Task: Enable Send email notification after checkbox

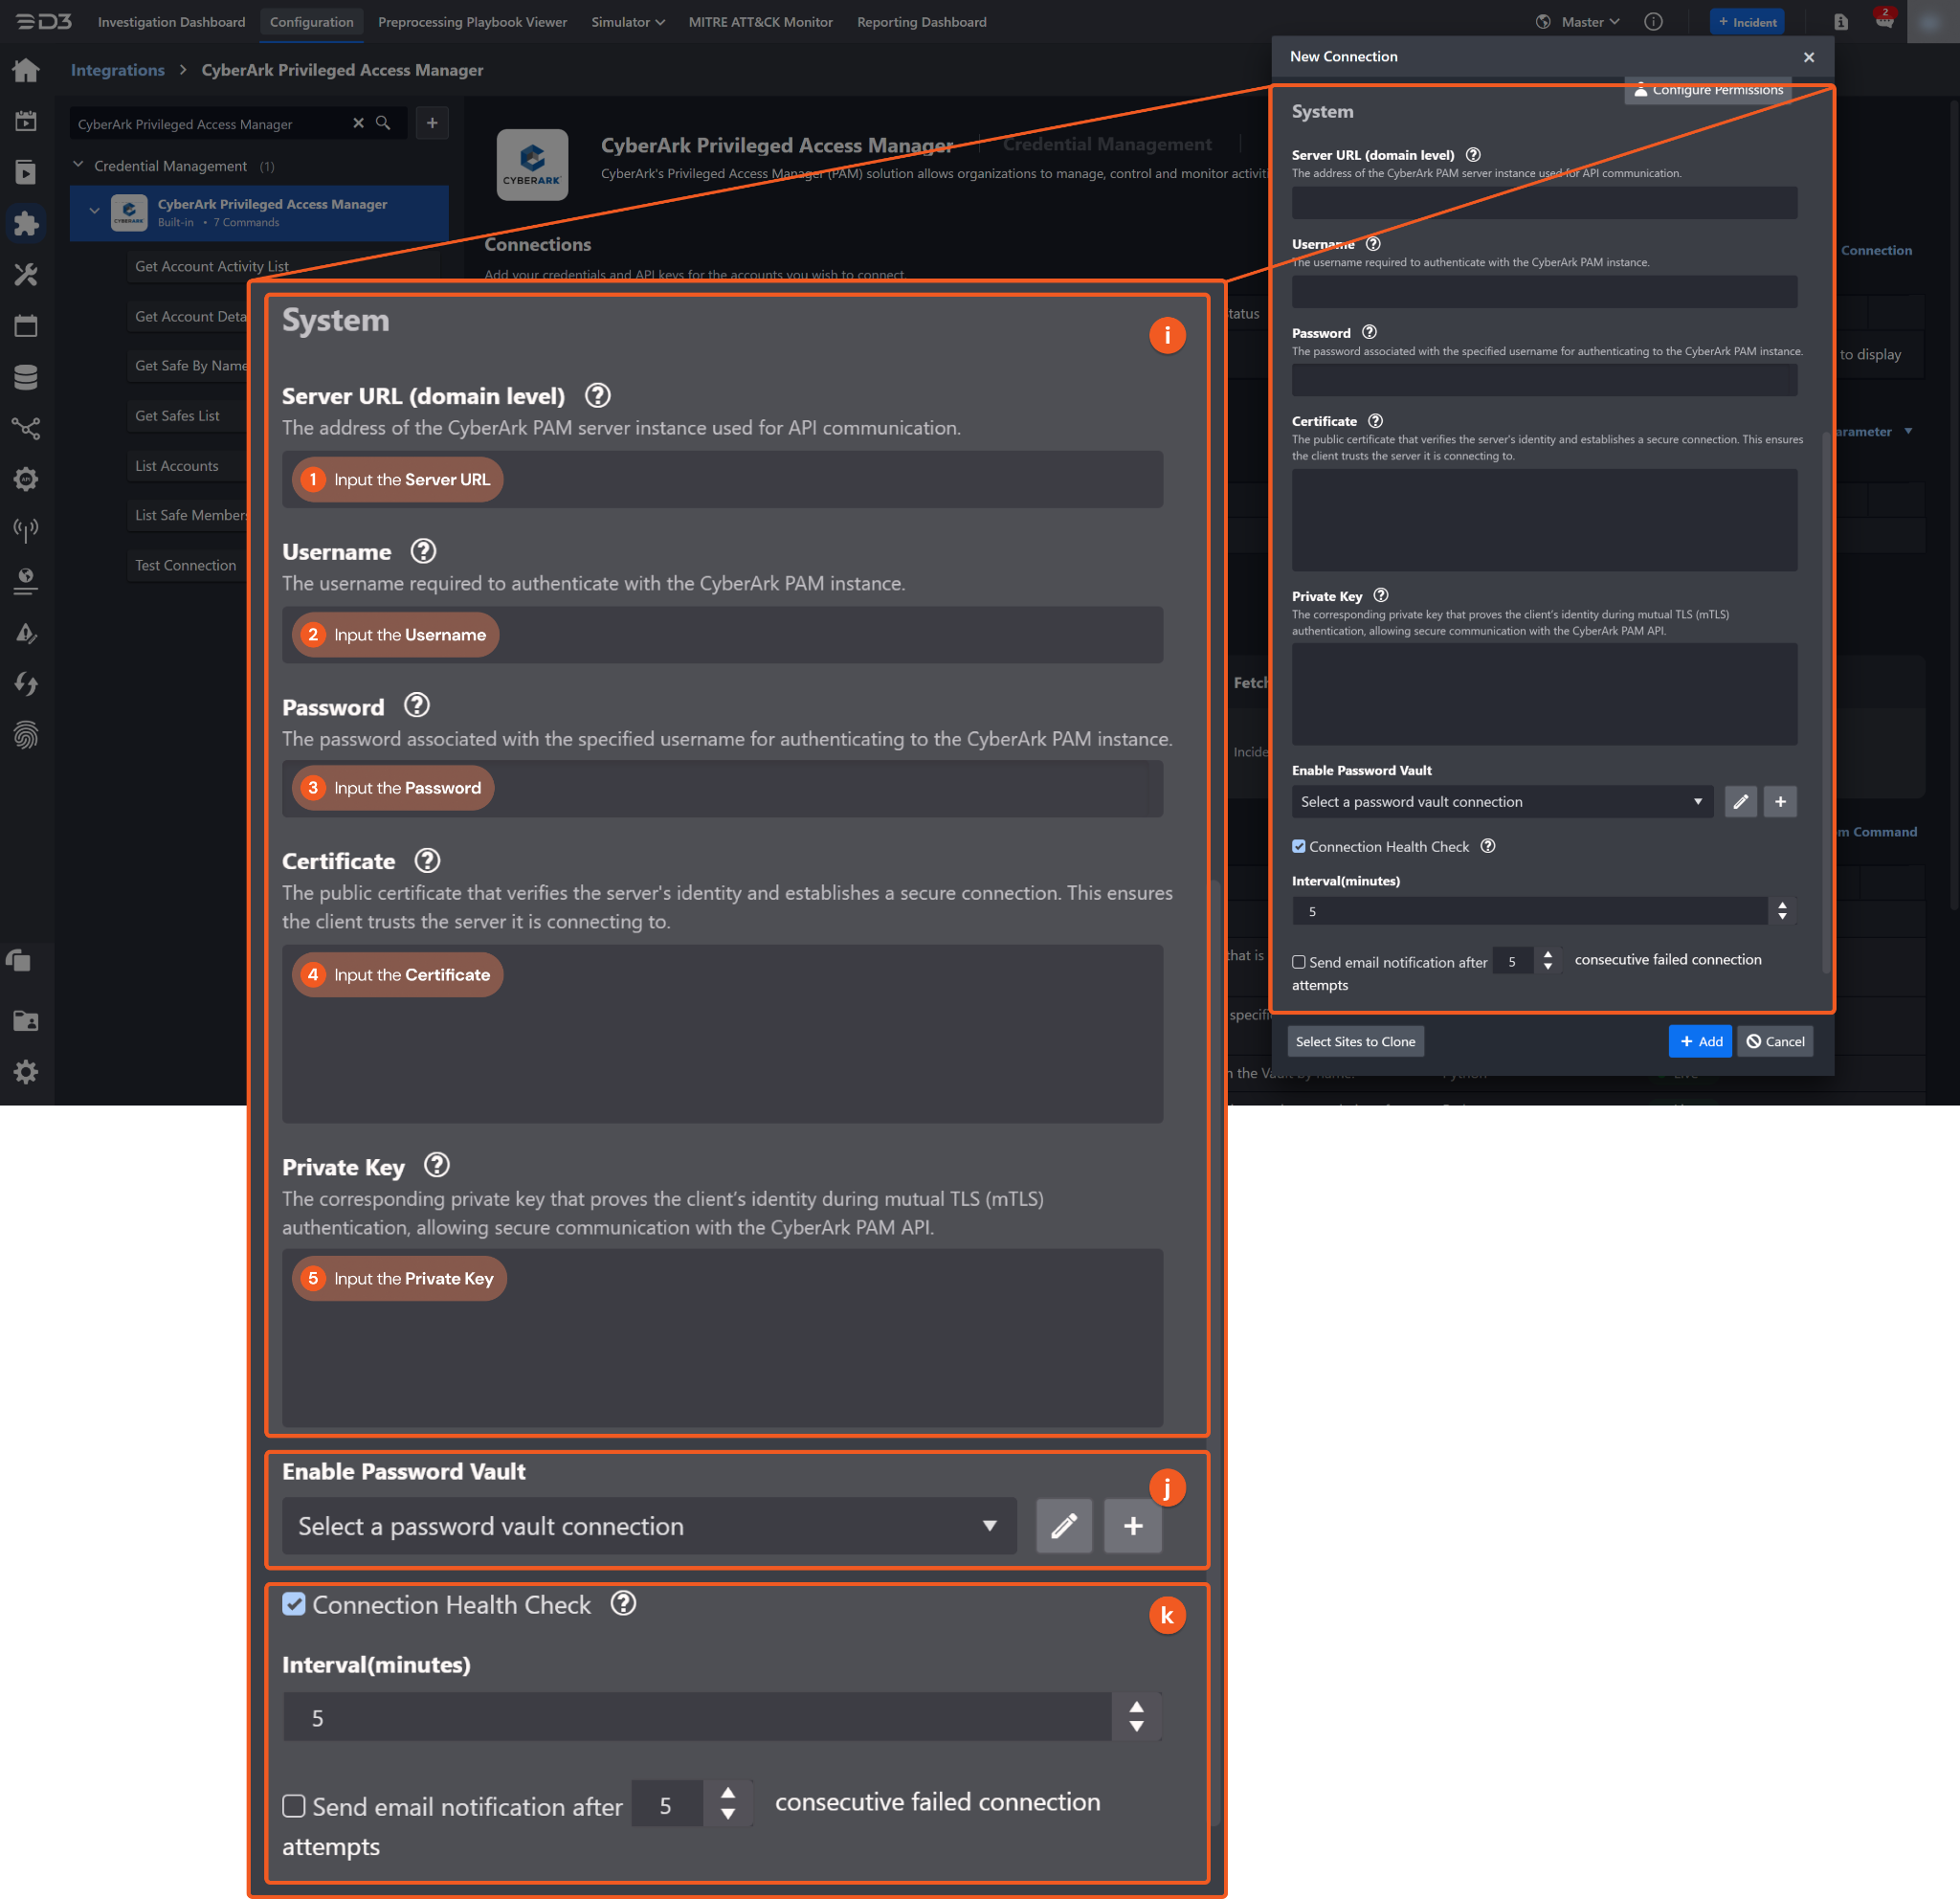Action: tap(1298, 961)
